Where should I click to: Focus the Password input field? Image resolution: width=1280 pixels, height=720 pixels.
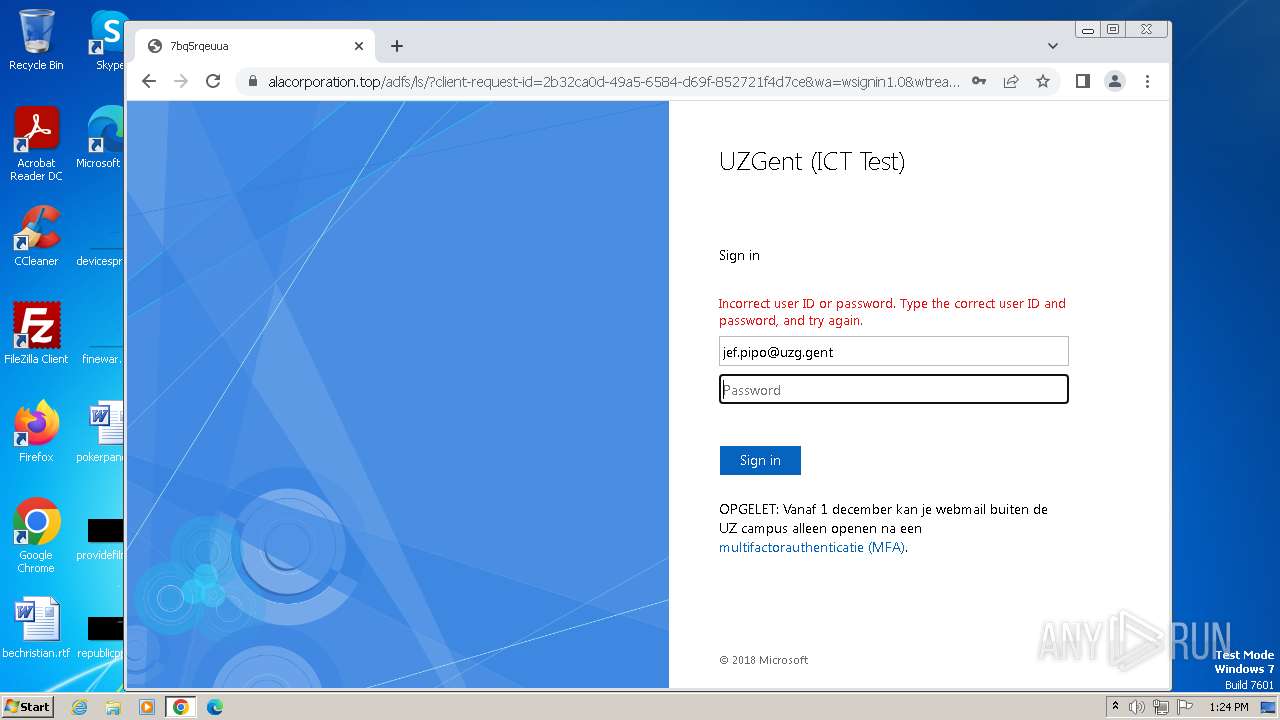coord(894,389)
